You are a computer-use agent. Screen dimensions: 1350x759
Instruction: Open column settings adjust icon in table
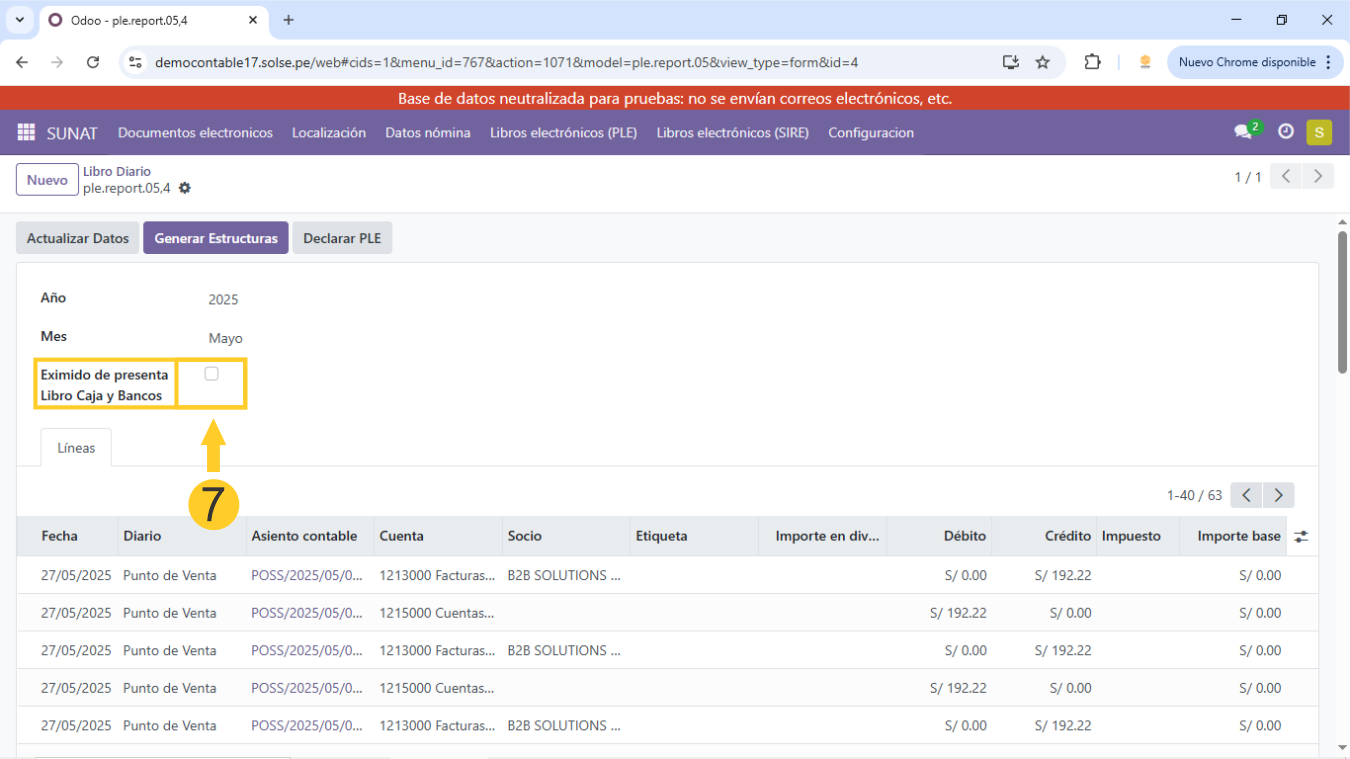coord(1300,537)
